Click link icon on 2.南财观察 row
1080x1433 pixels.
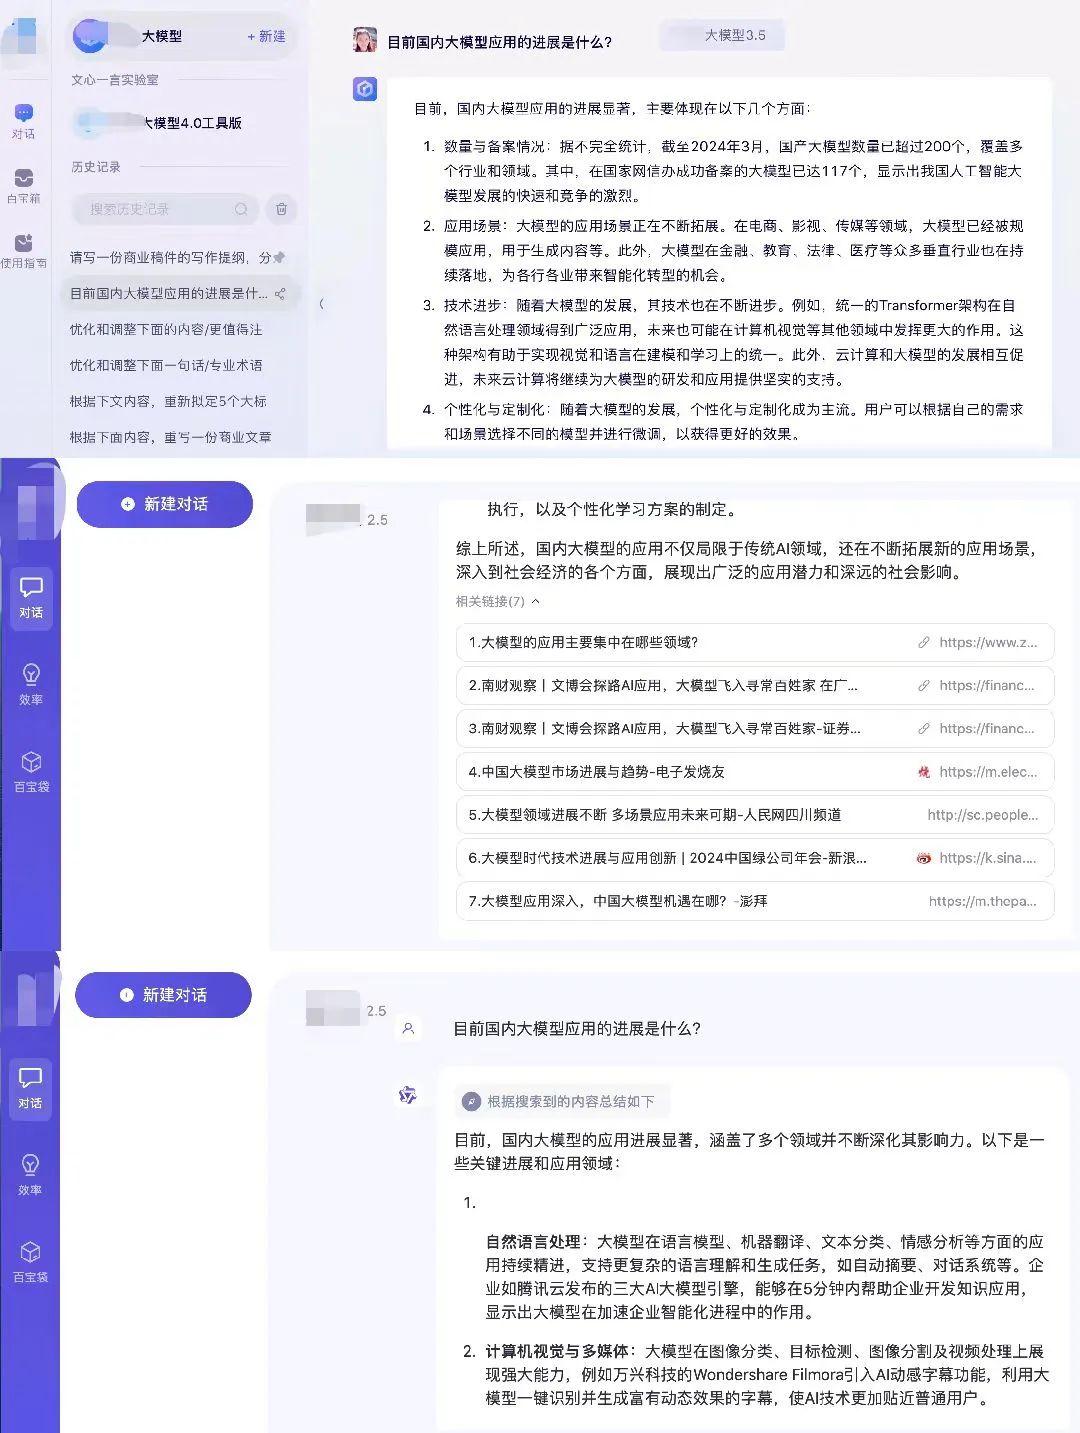pos(924,686)
